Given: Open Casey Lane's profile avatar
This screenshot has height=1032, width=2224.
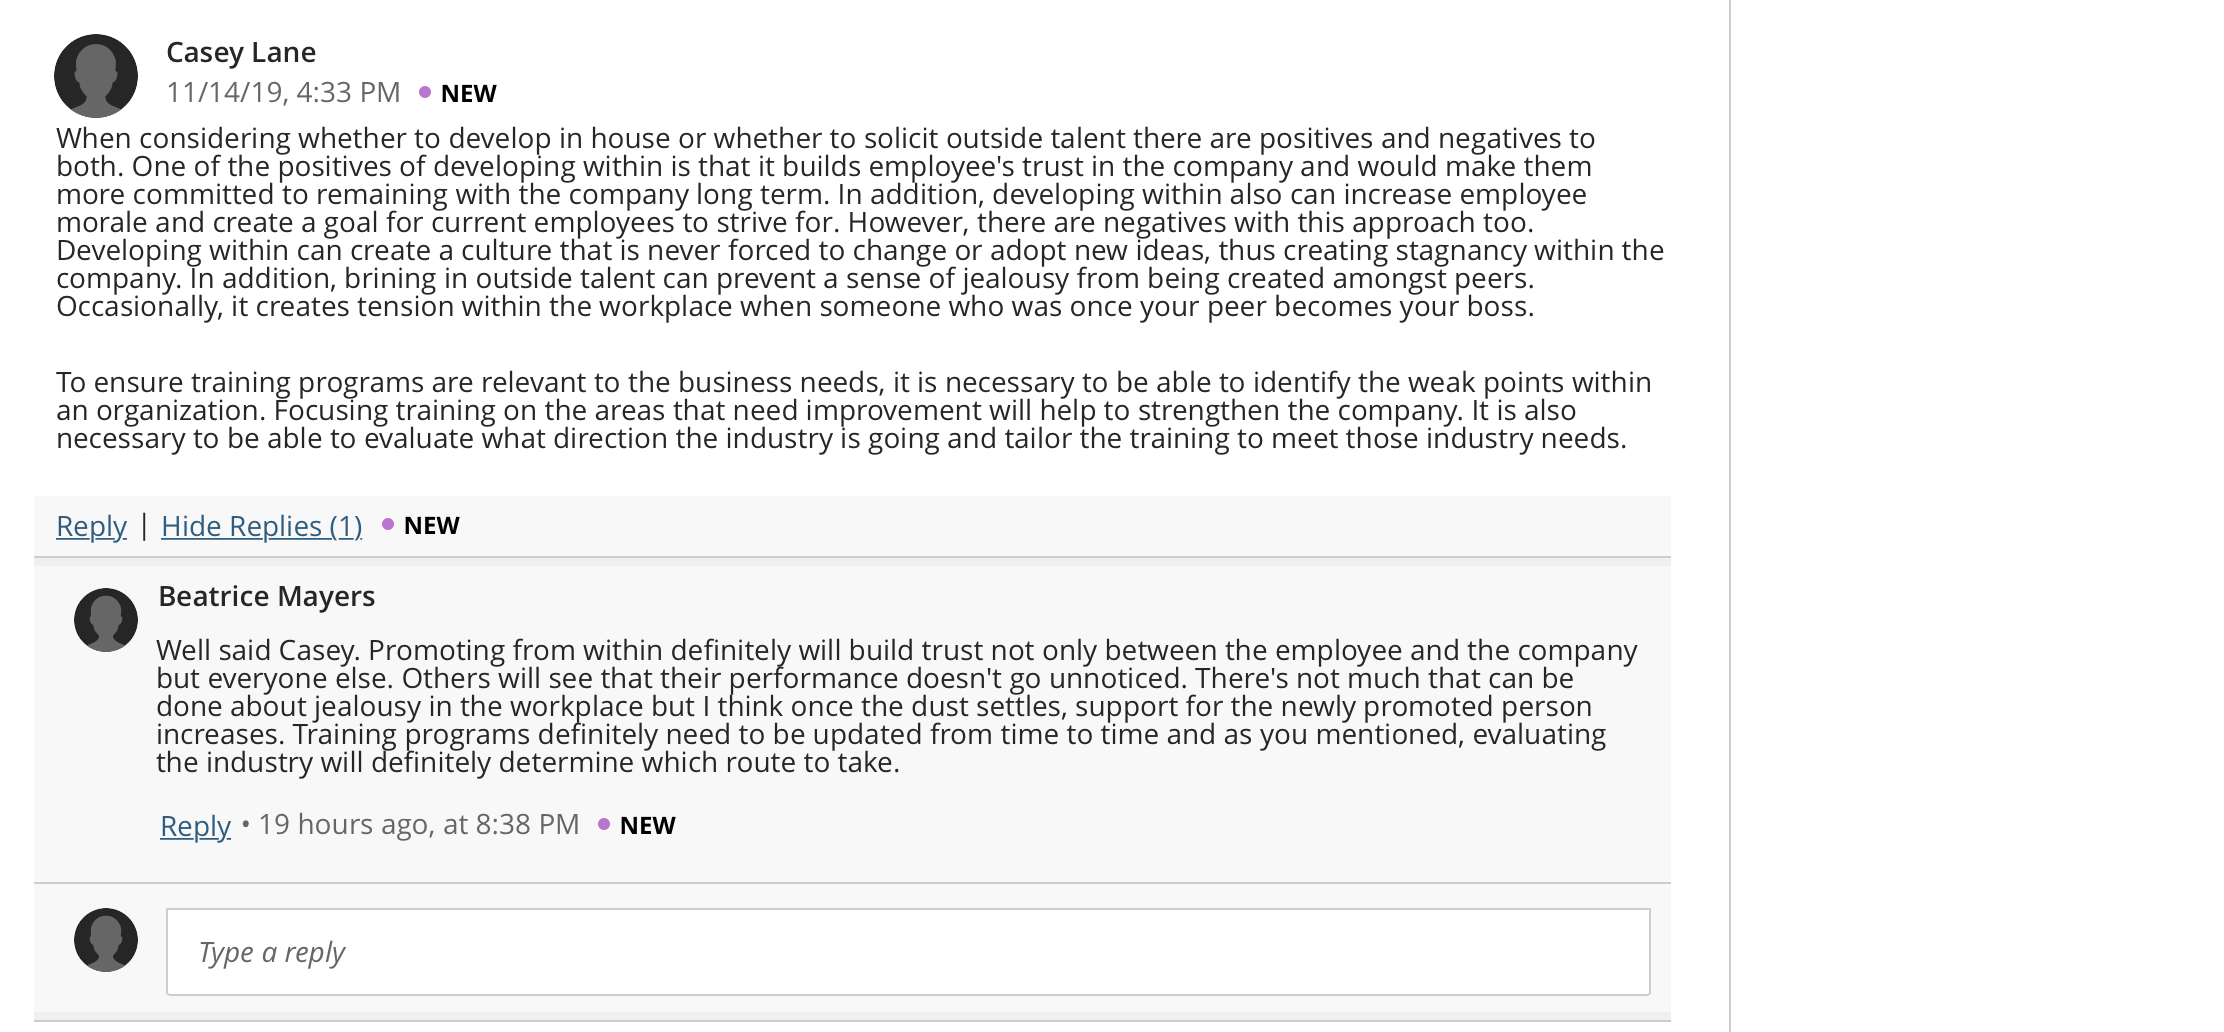Looking at the screenshot, I should (x=96, y=76).
